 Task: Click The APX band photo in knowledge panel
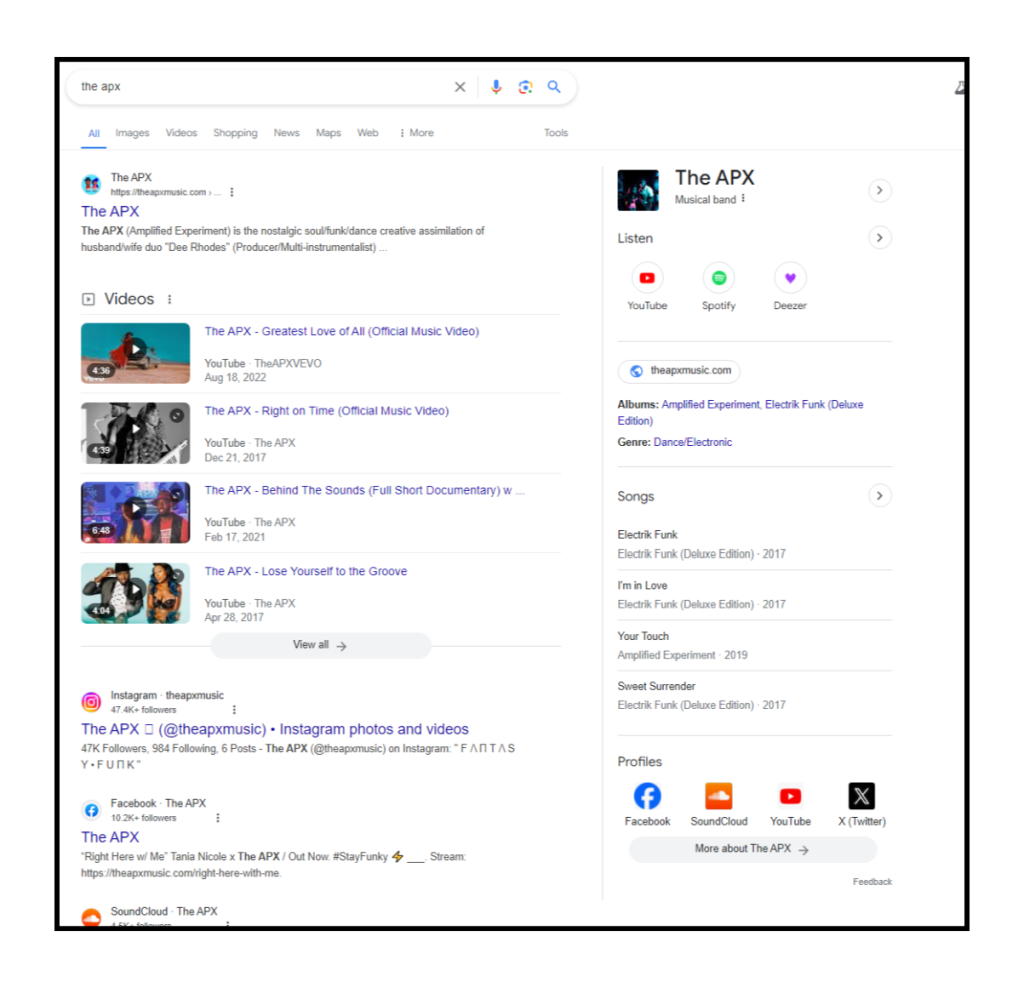pos(638,190)
